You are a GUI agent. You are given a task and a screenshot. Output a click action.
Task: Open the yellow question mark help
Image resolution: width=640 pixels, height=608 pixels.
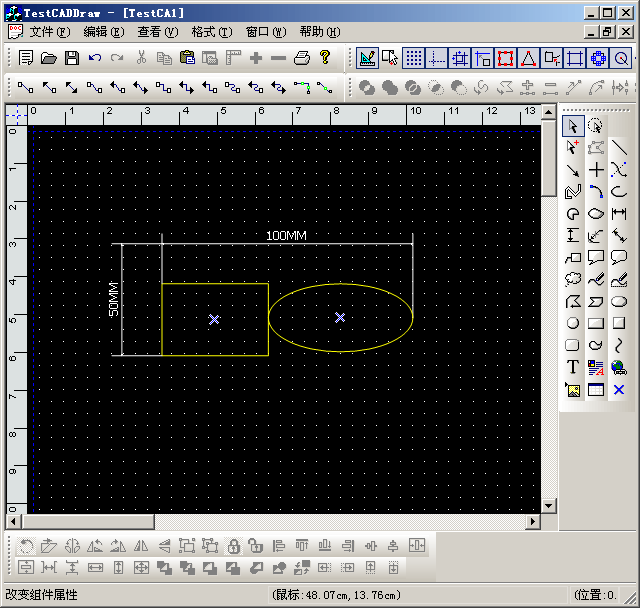pos(325,58)
